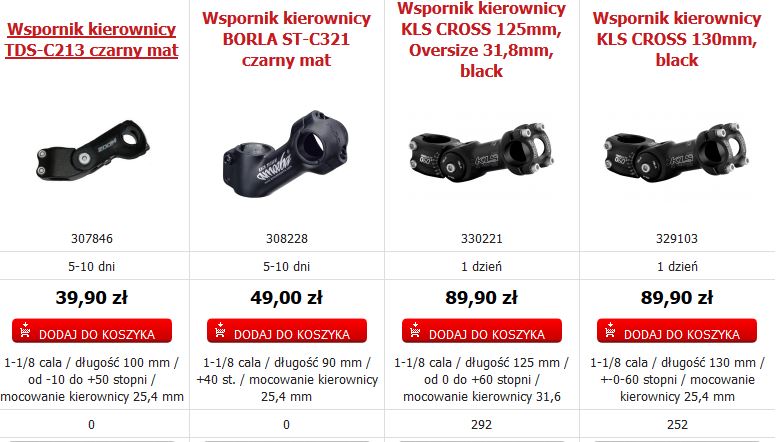Open Wspornik kierownicy TDS-C213 czarny mat link
The width and height of the screenshot is (776, 442).
[x=92, y=40]
